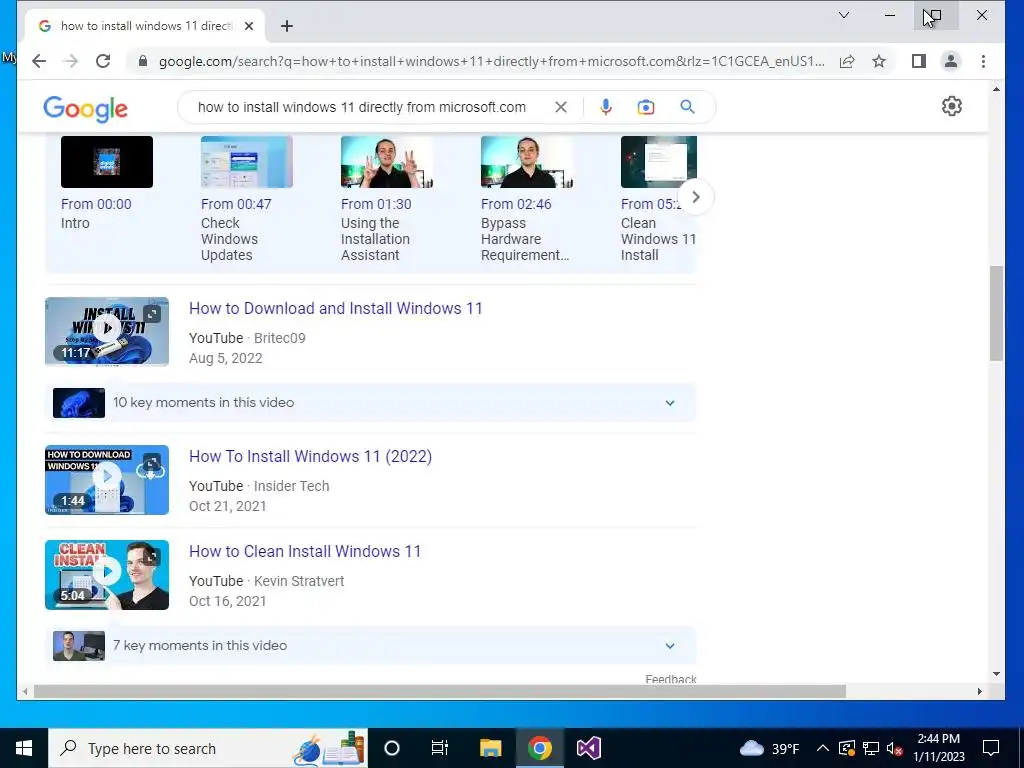Open the Chrome profile avatar
This screenshot has height=768, width=1024.
point(951,61)
